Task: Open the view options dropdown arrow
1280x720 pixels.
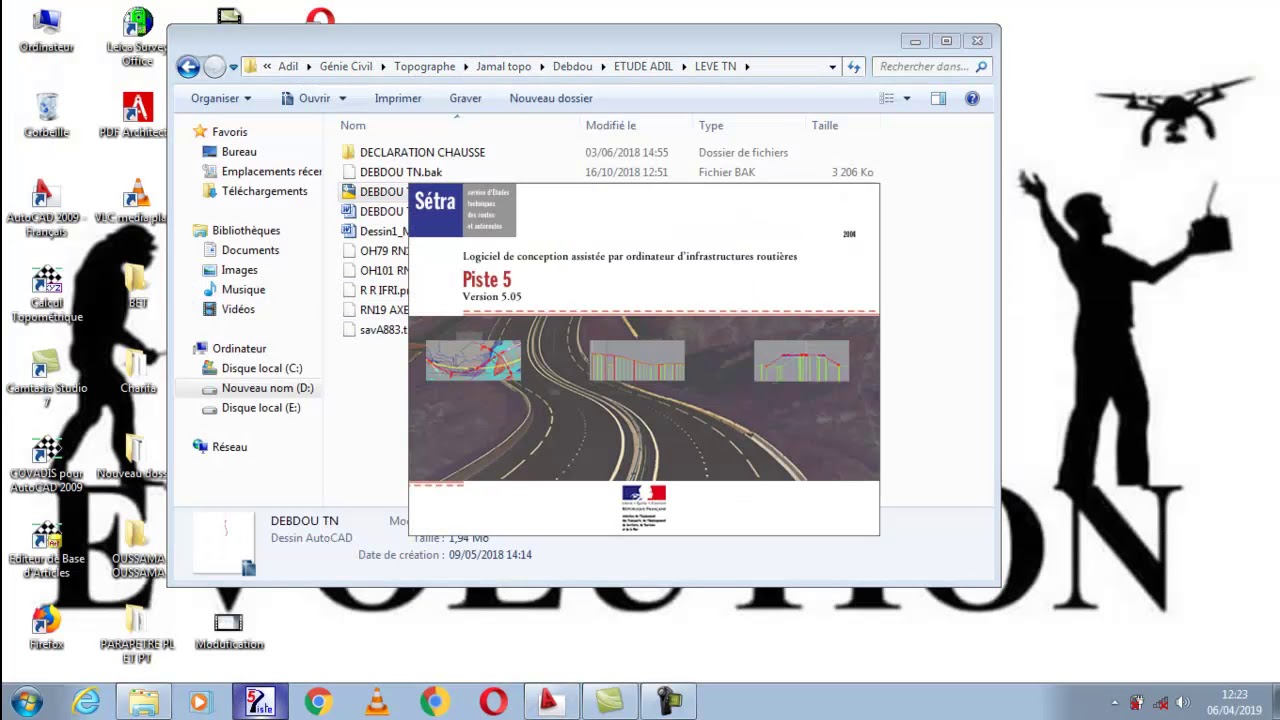Action: click(907, 98)
